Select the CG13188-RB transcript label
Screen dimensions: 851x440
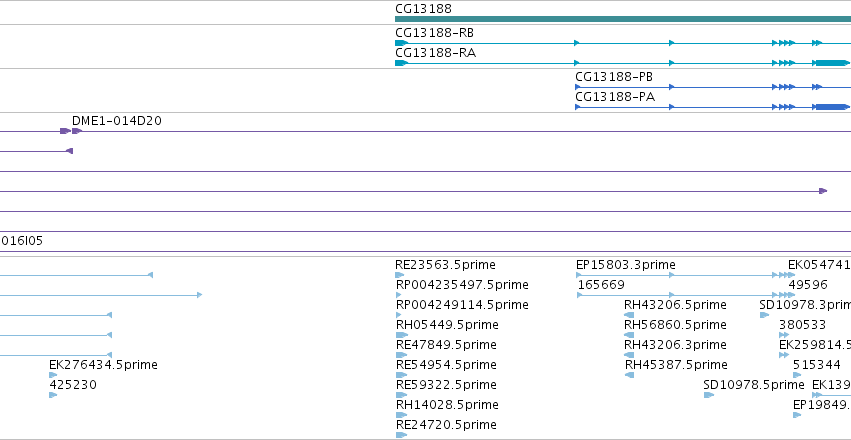coord(434,33)
